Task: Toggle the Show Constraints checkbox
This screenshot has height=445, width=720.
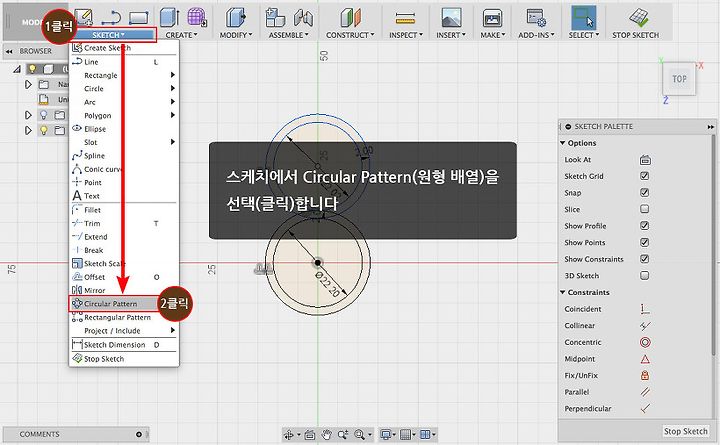Action: coord(645,259)
